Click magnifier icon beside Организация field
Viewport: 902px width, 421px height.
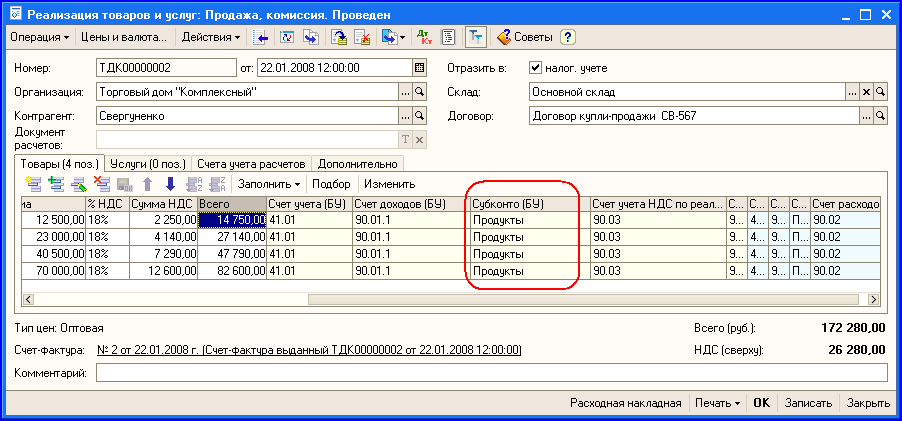(420, 92)
